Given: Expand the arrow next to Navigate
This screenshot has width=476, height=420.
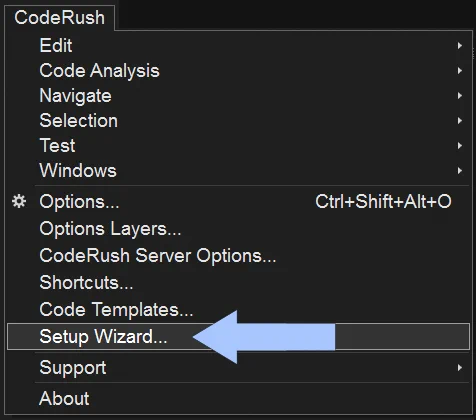Looking at the screenshot, I should [460, 96].
